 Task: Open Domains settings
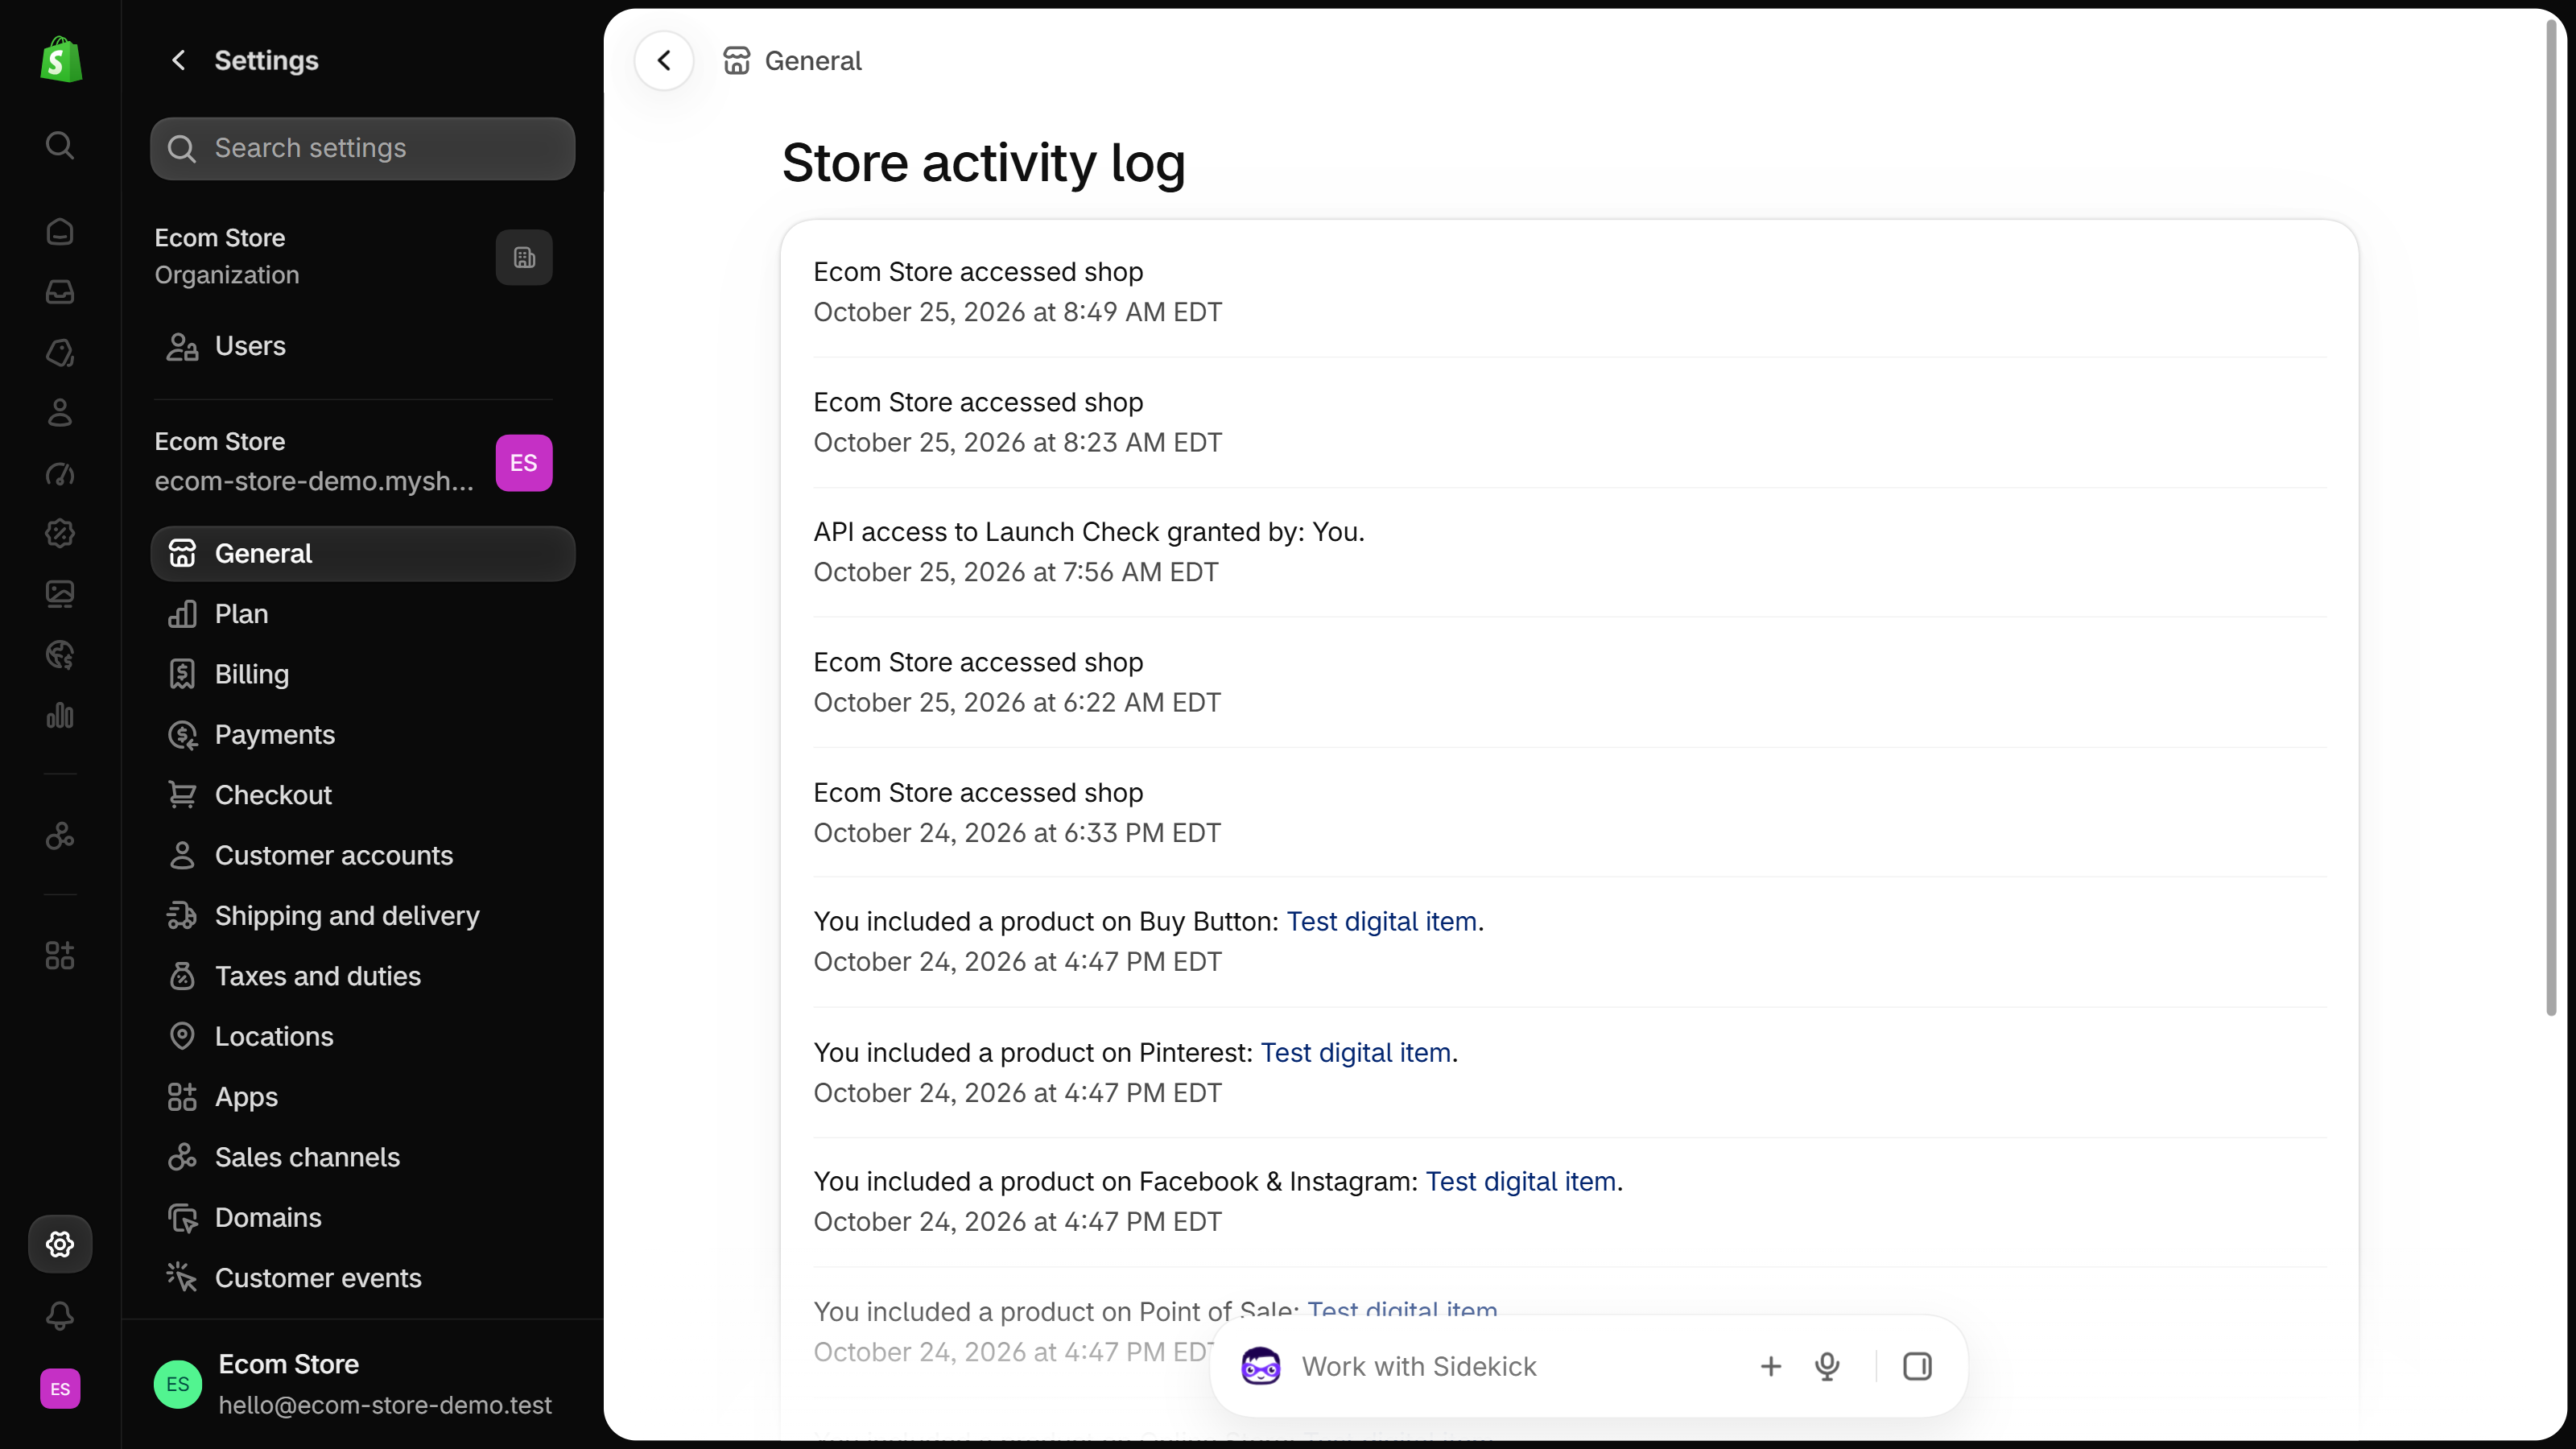363,1218
